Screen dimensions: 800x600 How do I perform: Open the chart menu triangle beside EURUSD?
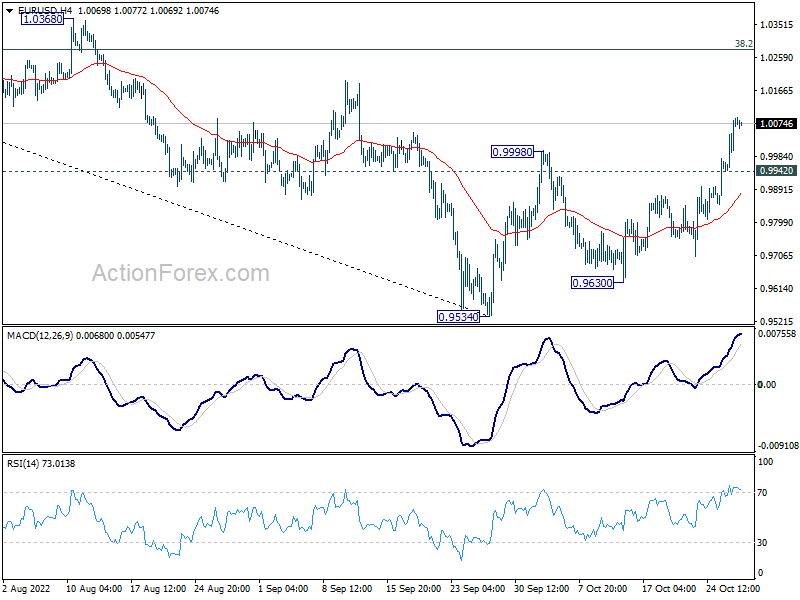9,11
